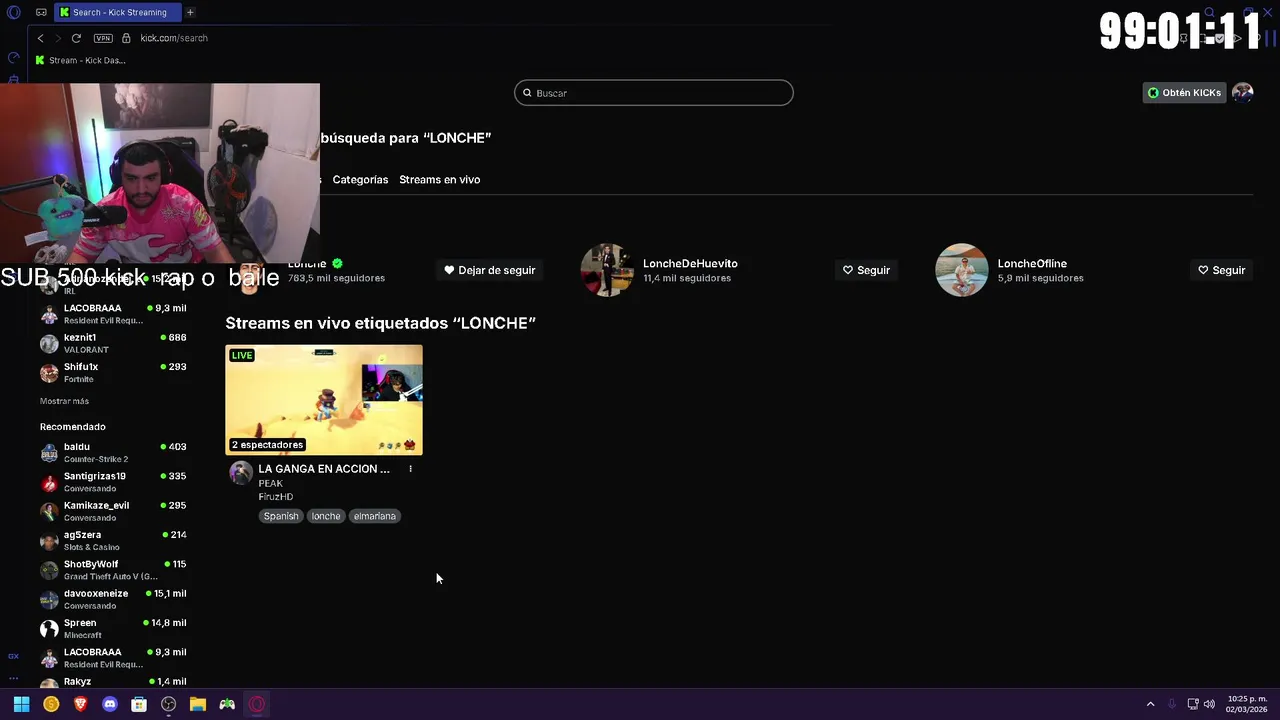Viewport: 1280px width, 720px height.
Task: Open the LoncheOffline channel name
Action: click(1032, 263)
